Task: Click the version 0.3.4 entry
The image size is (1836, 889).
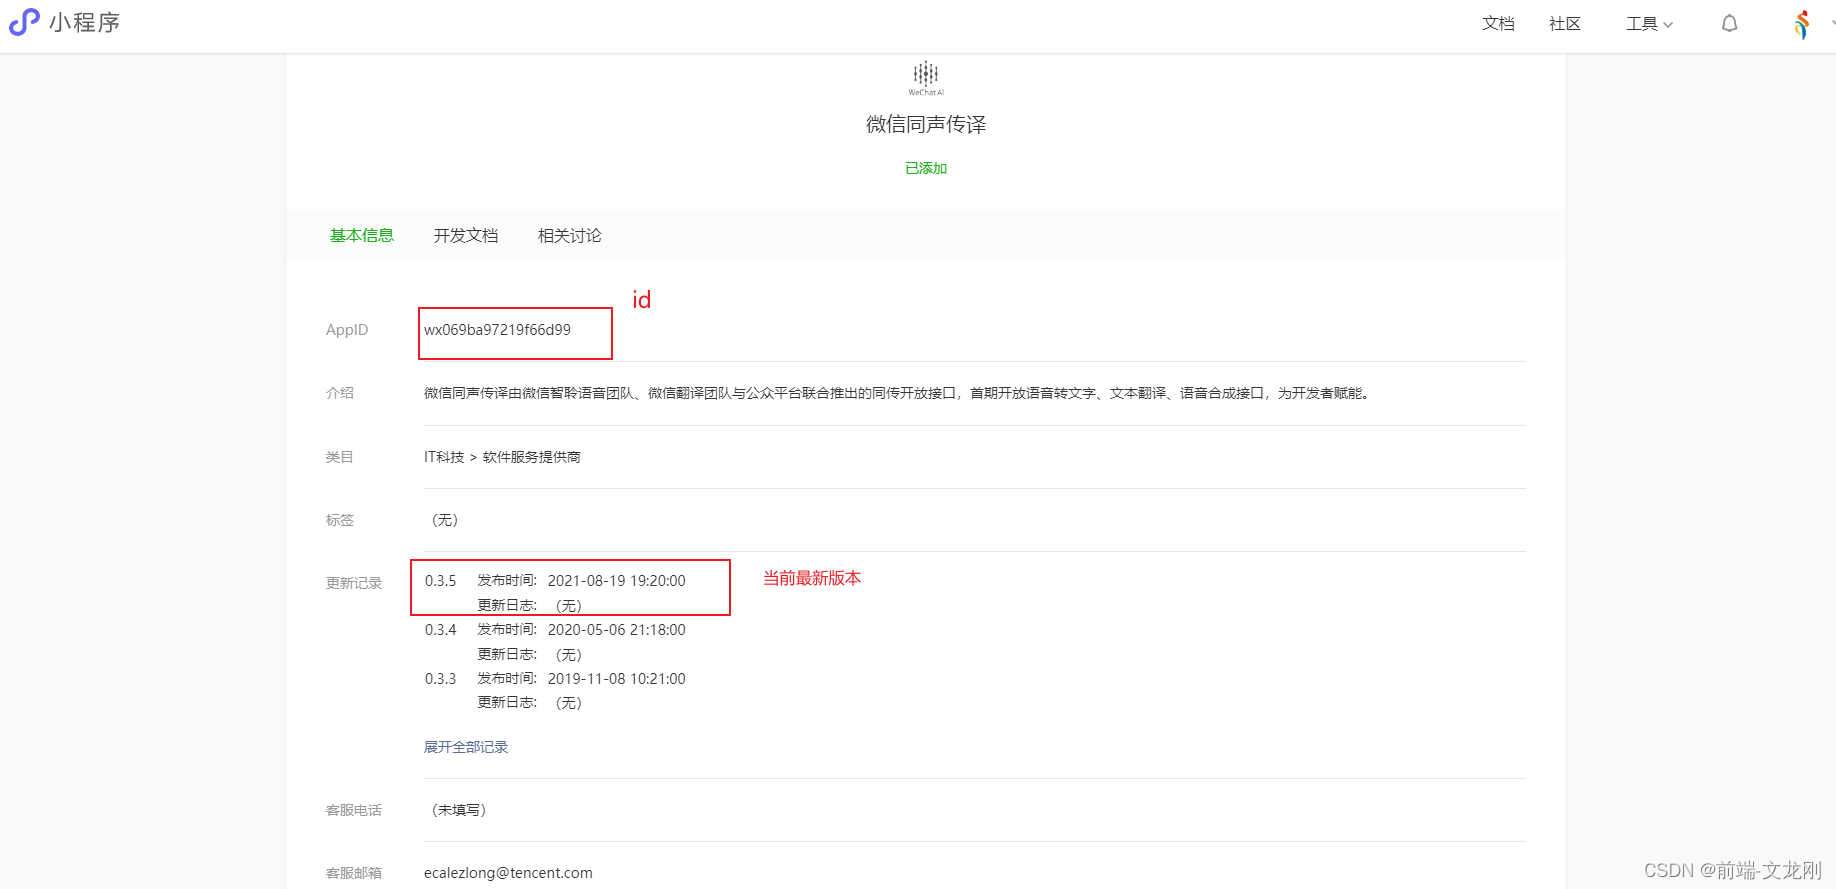Action: [440, 630]
